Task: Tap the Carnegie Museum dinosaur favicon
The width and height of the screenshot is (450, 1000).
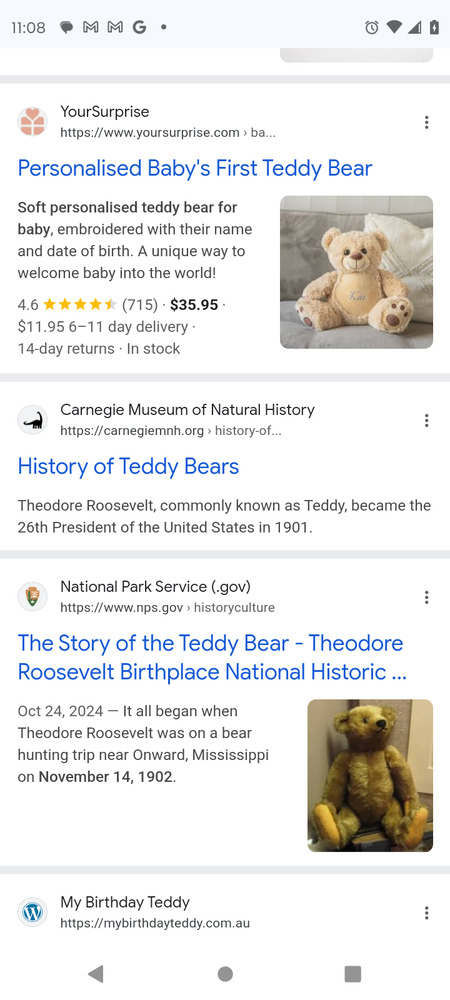Action: [33, 420]
